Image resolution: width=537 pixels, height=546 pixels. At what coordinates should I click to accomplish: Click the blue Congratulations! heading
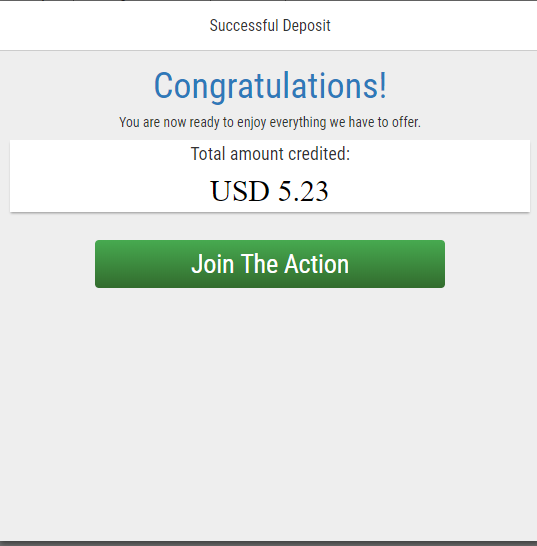click(270, 86)
